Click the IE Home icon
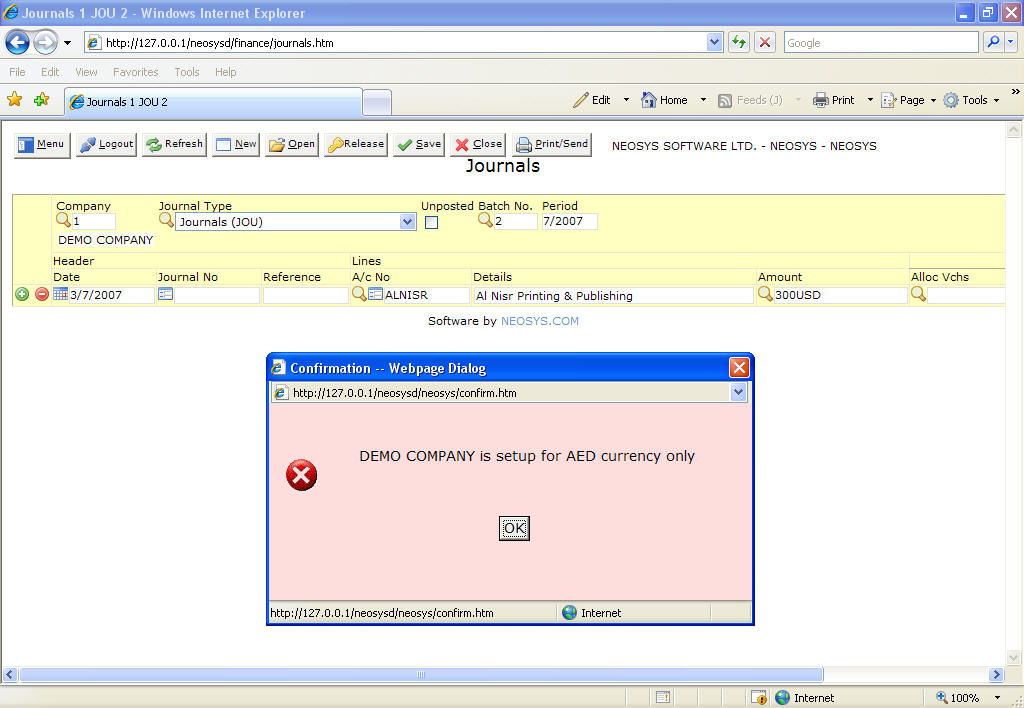 [x=648, y=100]
